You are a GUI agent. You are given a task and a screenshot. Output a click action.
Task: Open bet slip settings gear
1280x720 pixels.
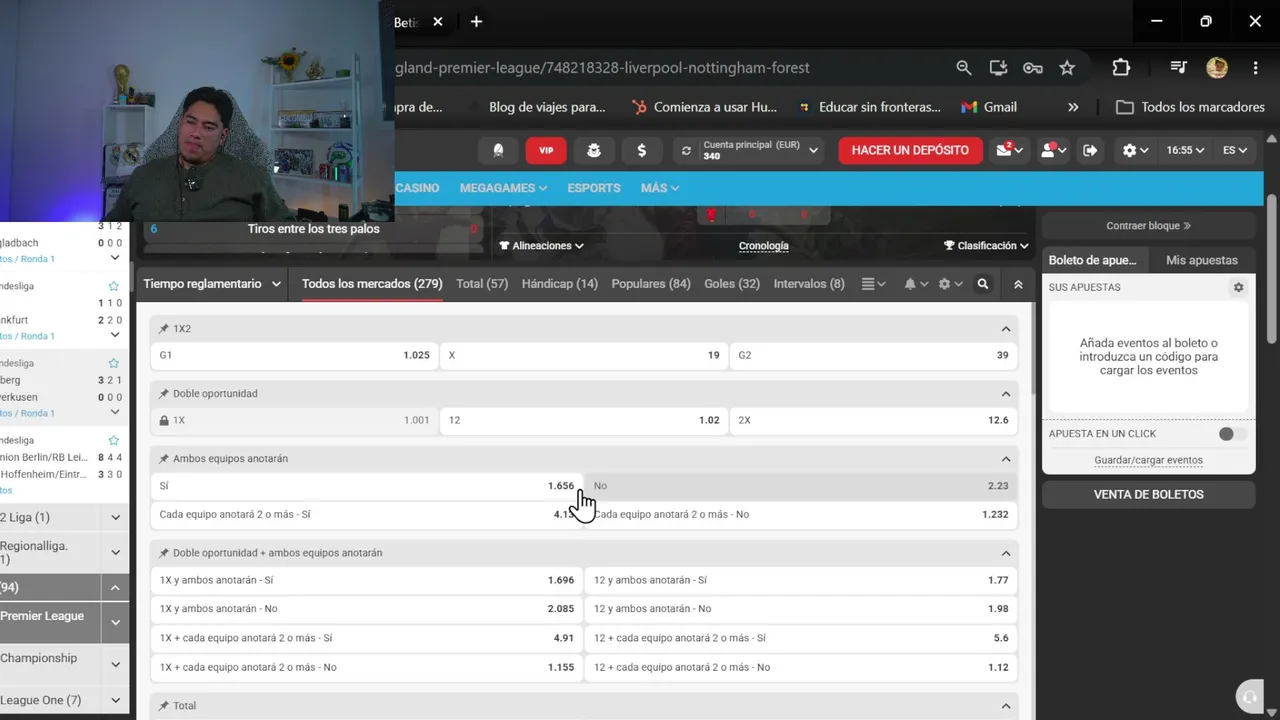(1238, 287)
